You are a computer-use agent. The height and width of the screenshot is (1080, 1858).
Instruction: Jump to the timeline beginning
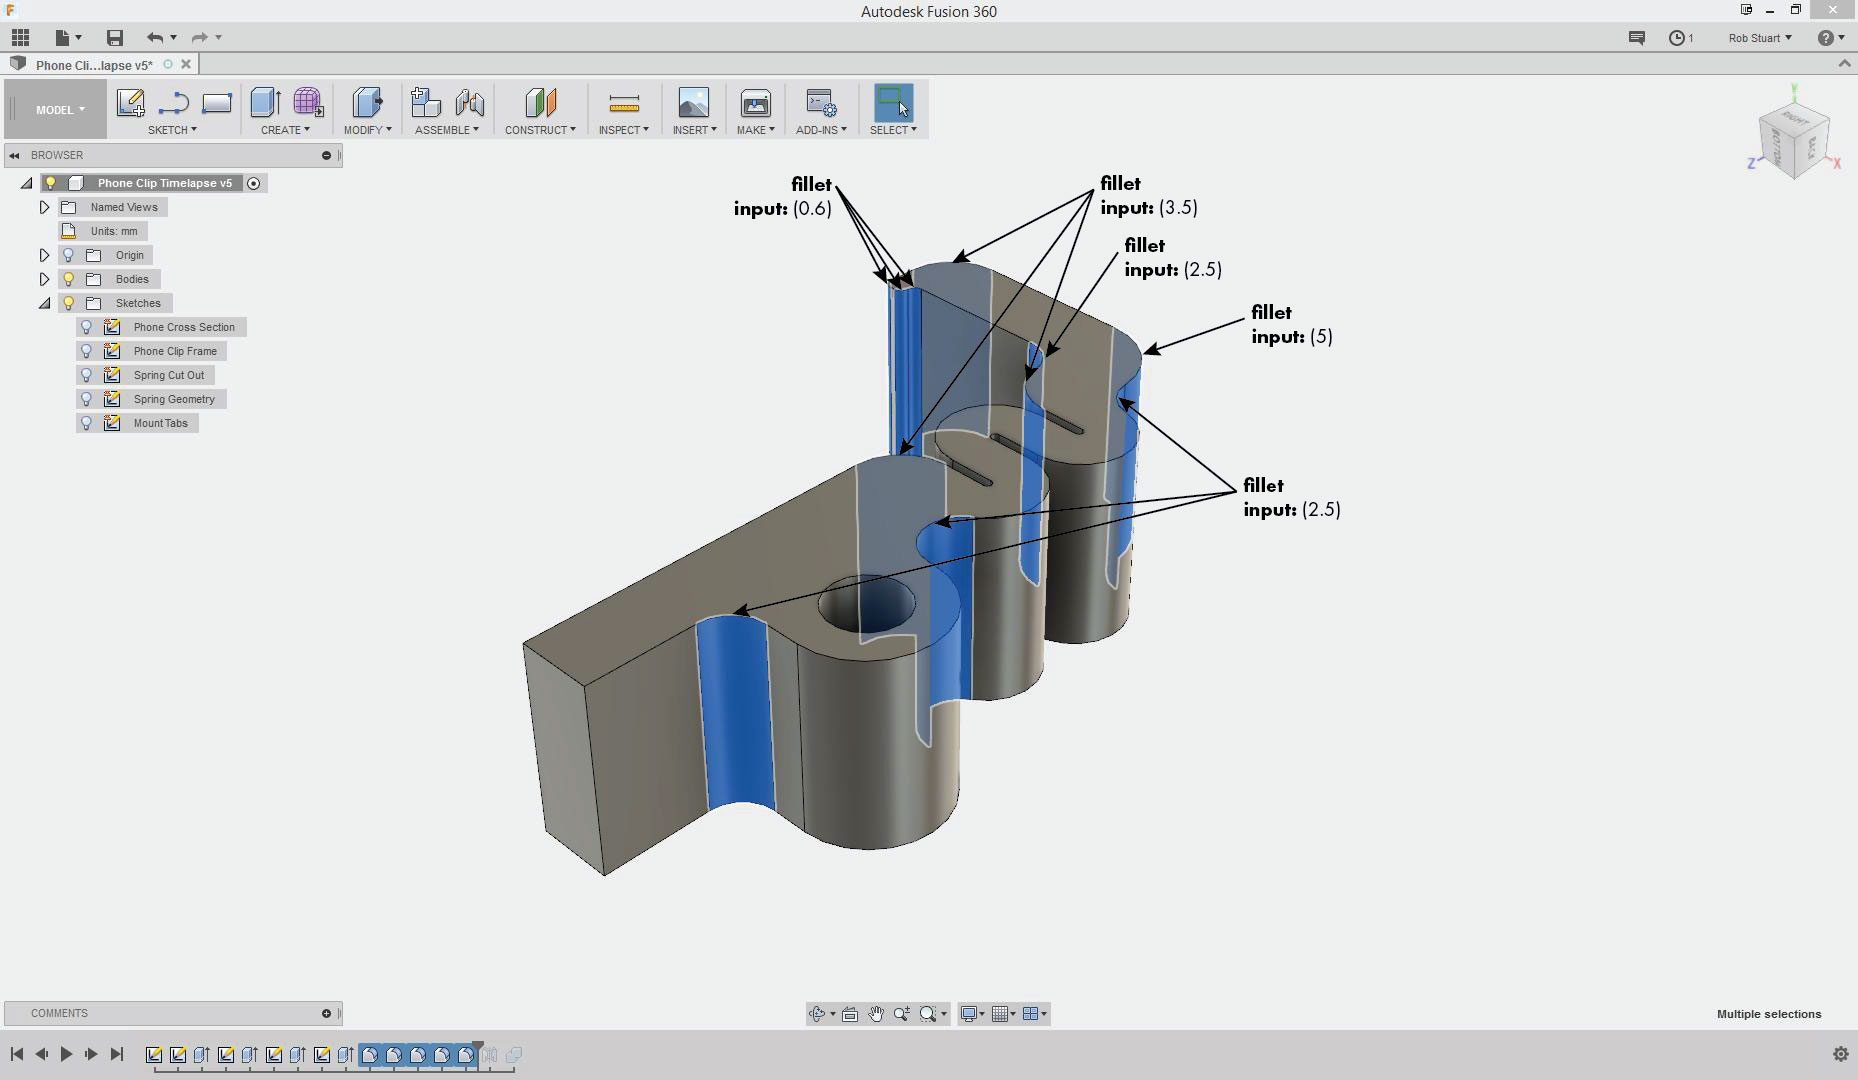tap(17, 1054)
